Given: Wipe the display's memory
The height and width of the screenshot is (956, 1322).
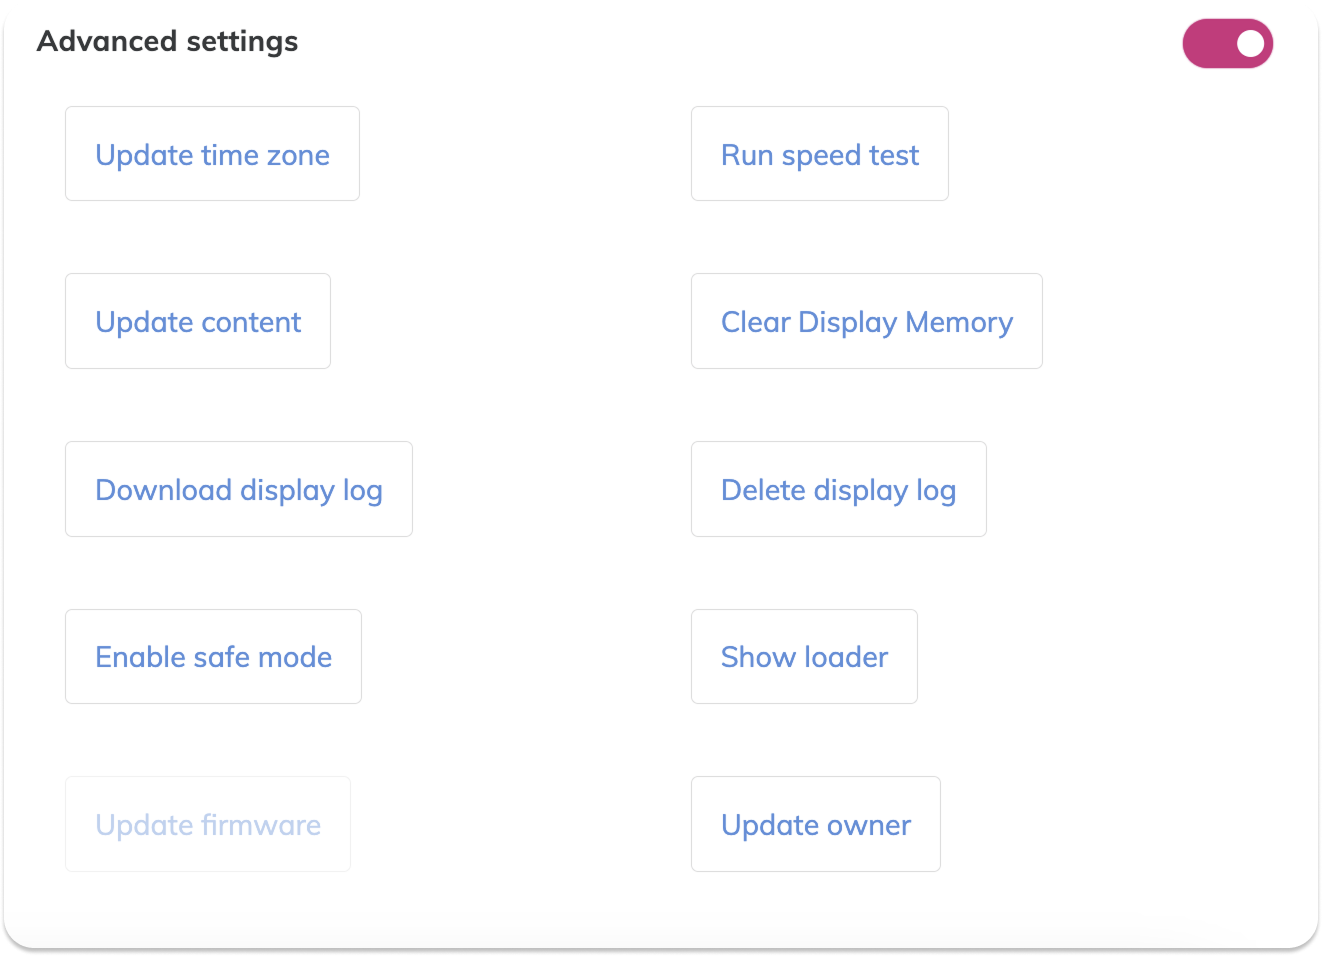Looking at the screenshot, I should 866,321.
